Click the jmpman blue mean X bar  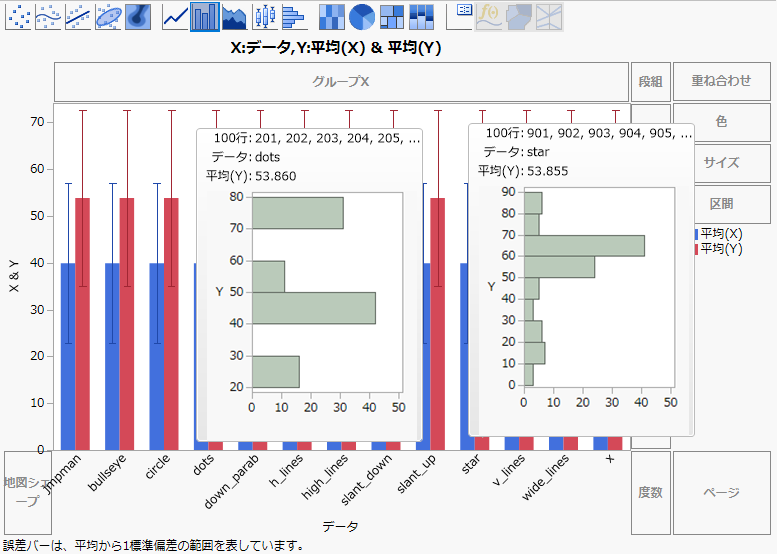(68, 356)
